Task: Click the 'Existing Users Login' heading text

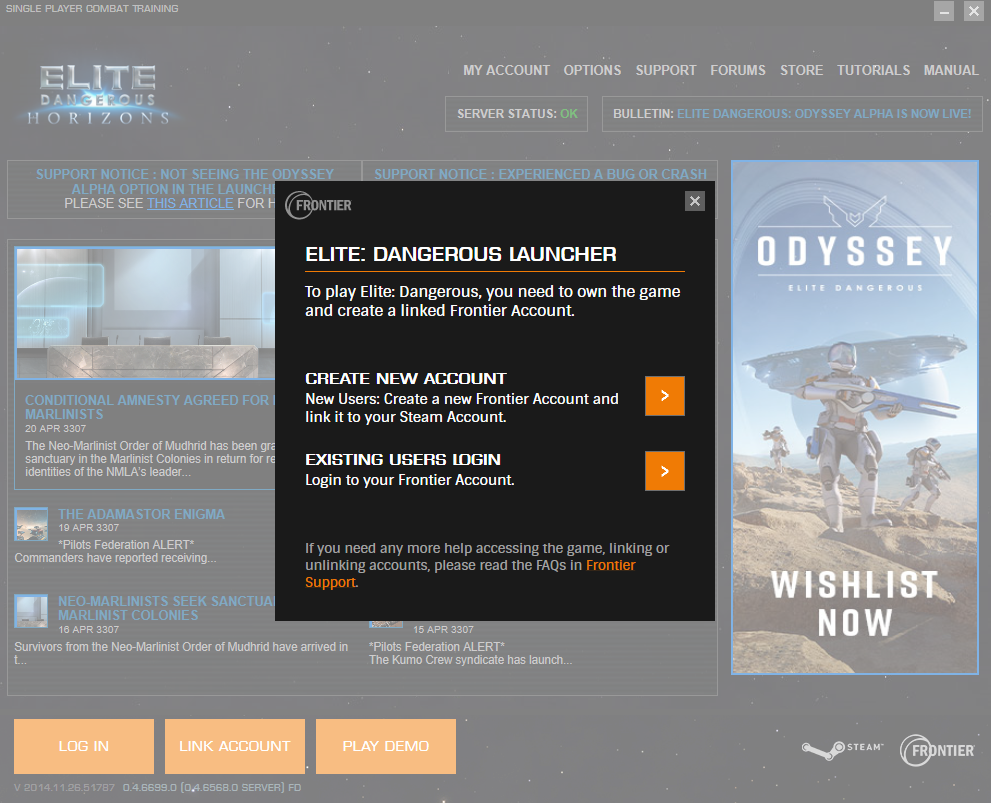Action: pyautogui.click(x=403, y=459)
